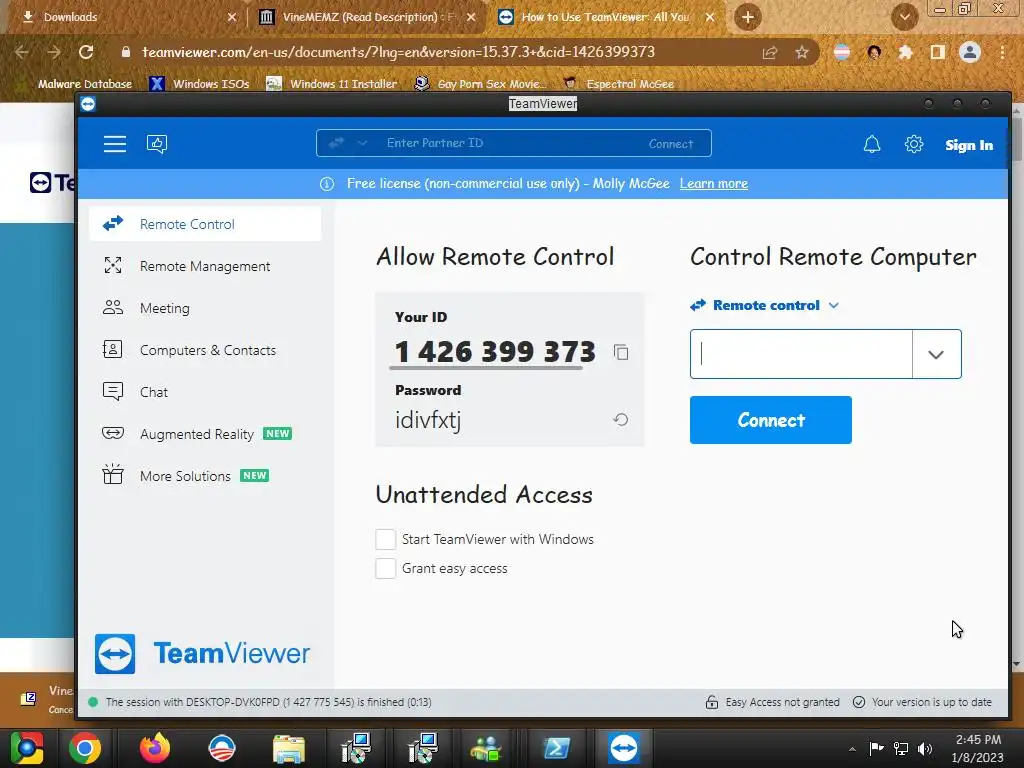
Task: Show hidden system tray icons
Action: (x=852, y=749)
